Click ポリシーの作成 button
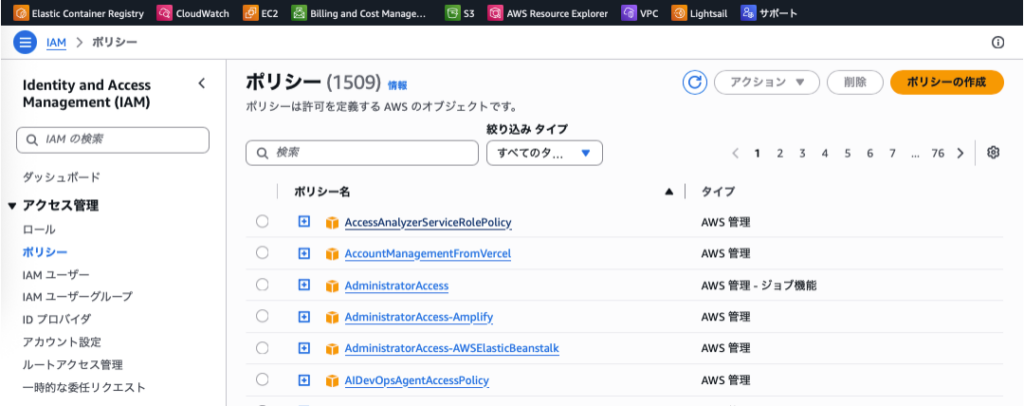Screen dimensions: 1024x406 pyautogui.click(x=947, y=82)
